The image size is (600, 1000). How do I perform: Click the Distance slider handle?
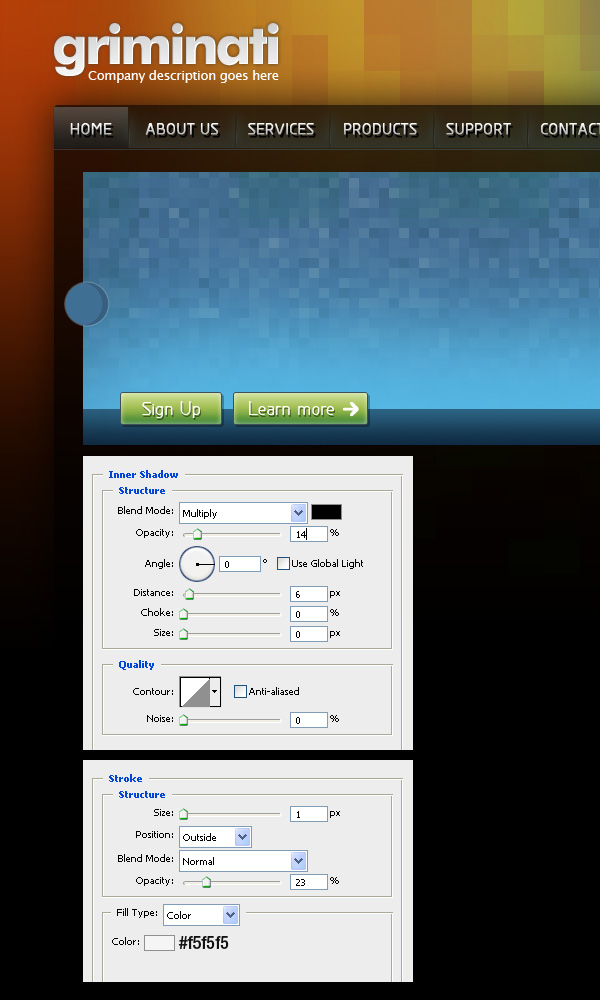tap(189, 594)
